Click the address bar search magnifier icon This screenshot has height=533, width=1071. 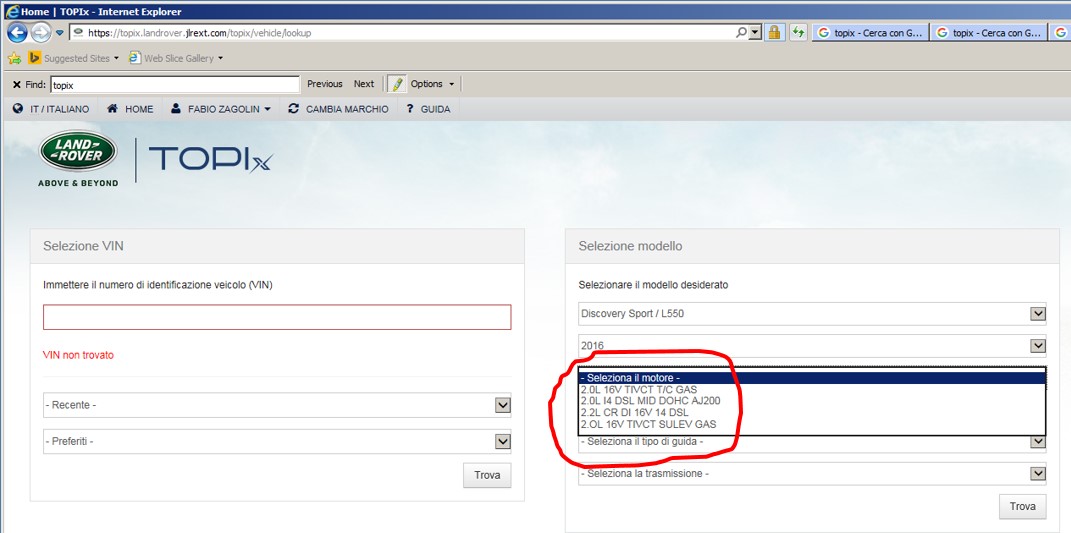tap(742, 33)
